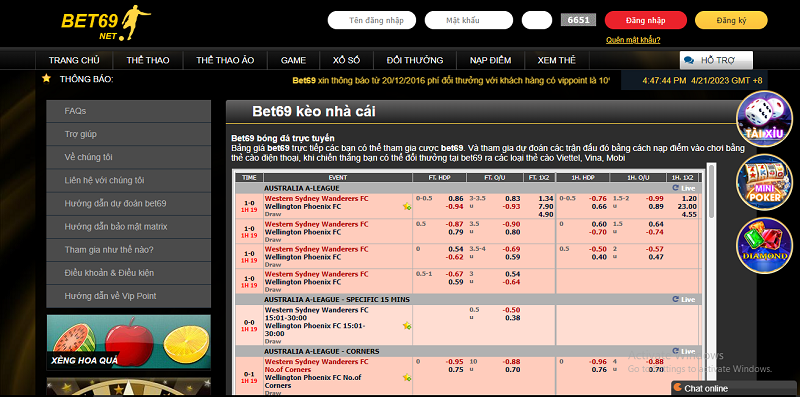The image size is (800, 397).
Task: Click 1H 1X2 odds 4.55
Action: pos(689,215)
